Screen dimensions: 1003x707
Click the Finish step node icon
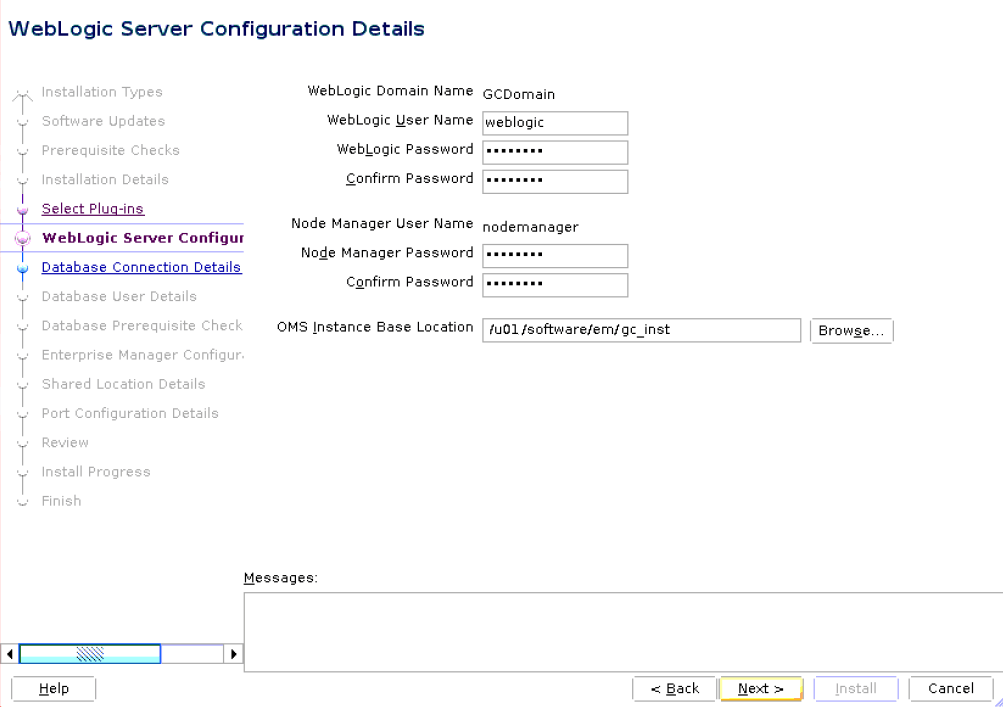click(22, 501)
